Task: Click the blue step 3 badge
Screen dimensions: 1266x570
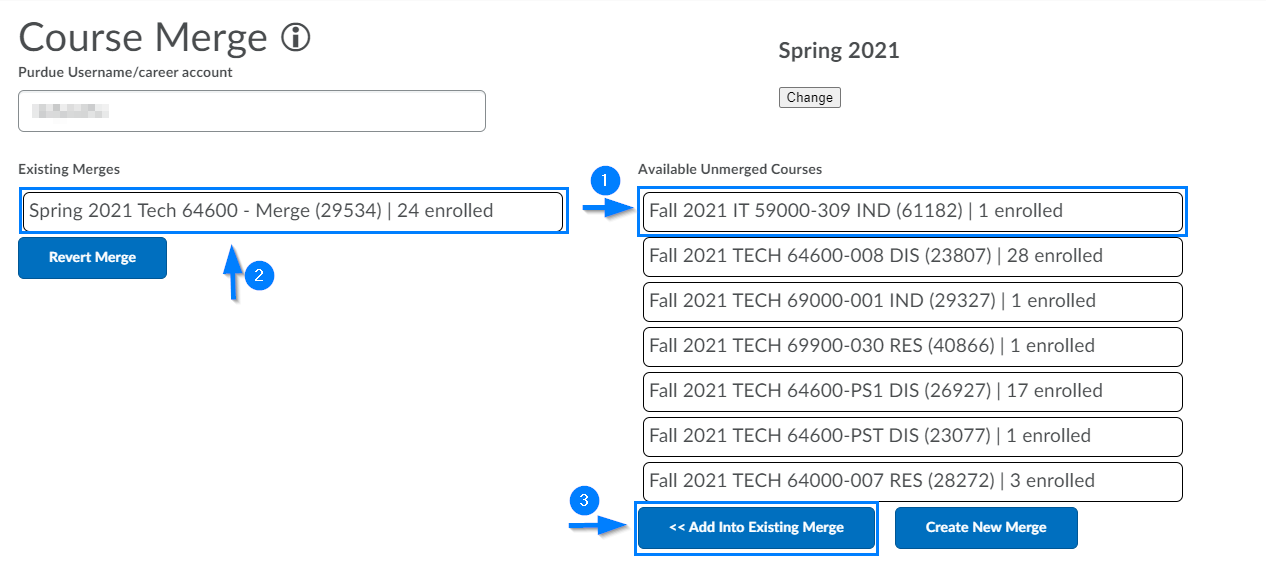Action: 584,500
